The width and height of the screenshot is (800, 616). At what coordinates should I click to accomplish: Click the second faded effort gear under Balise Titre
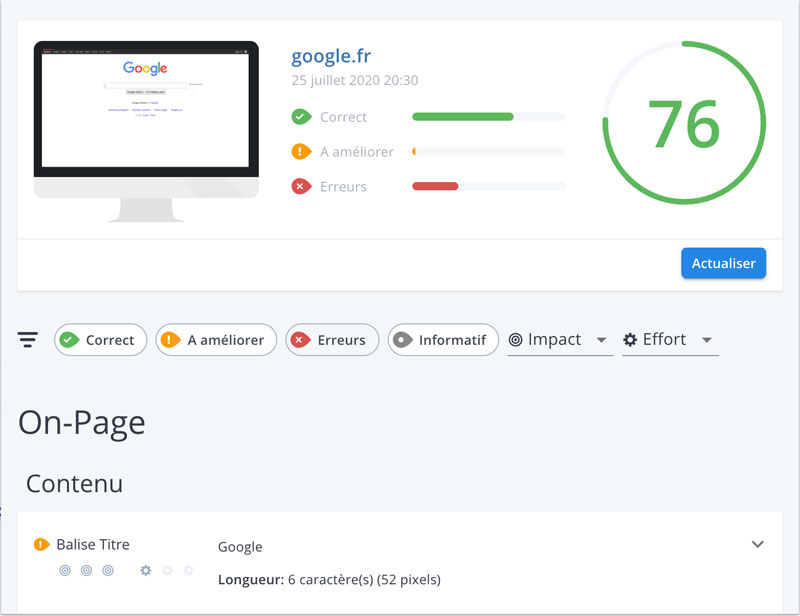point(167,570)
